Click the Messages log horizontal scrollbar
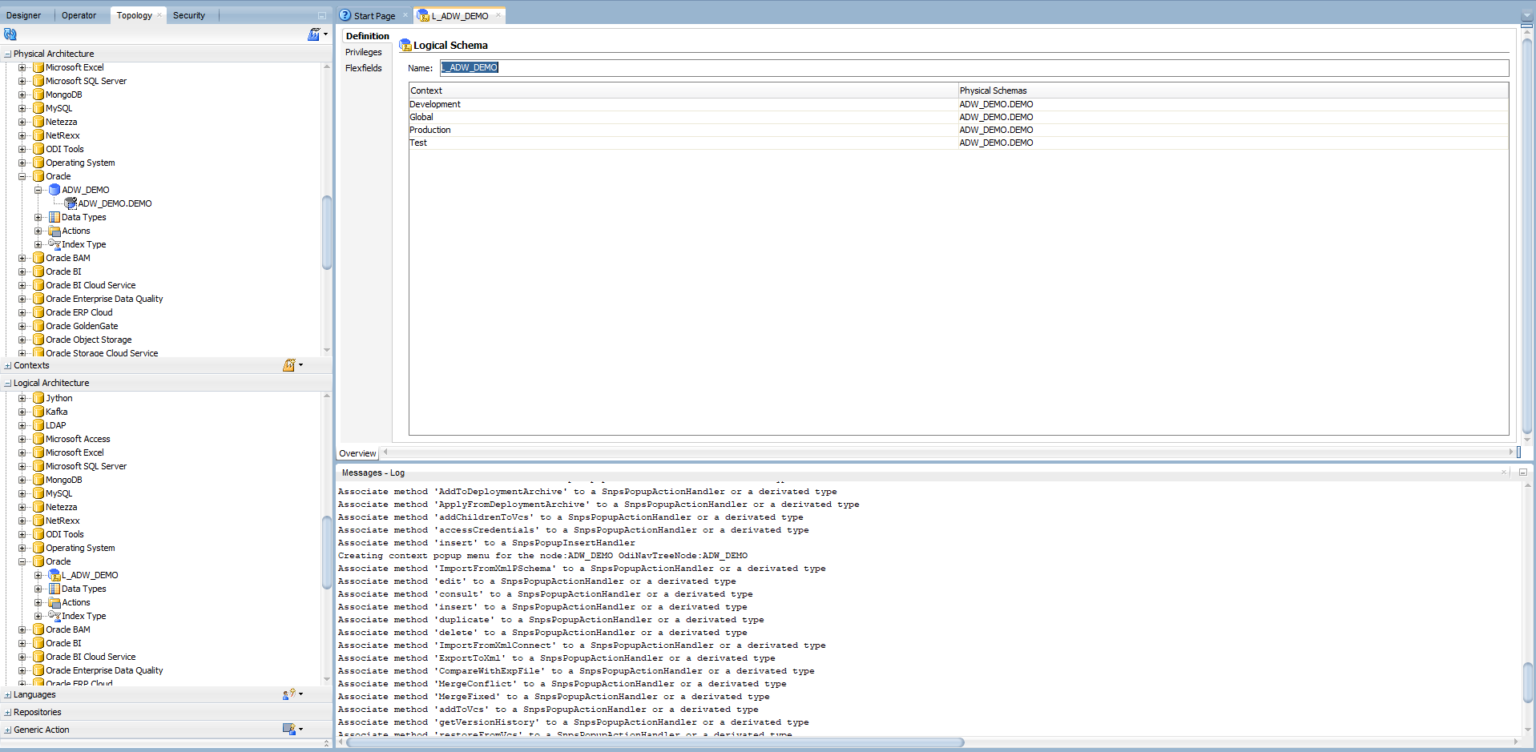 coord(655,742)
